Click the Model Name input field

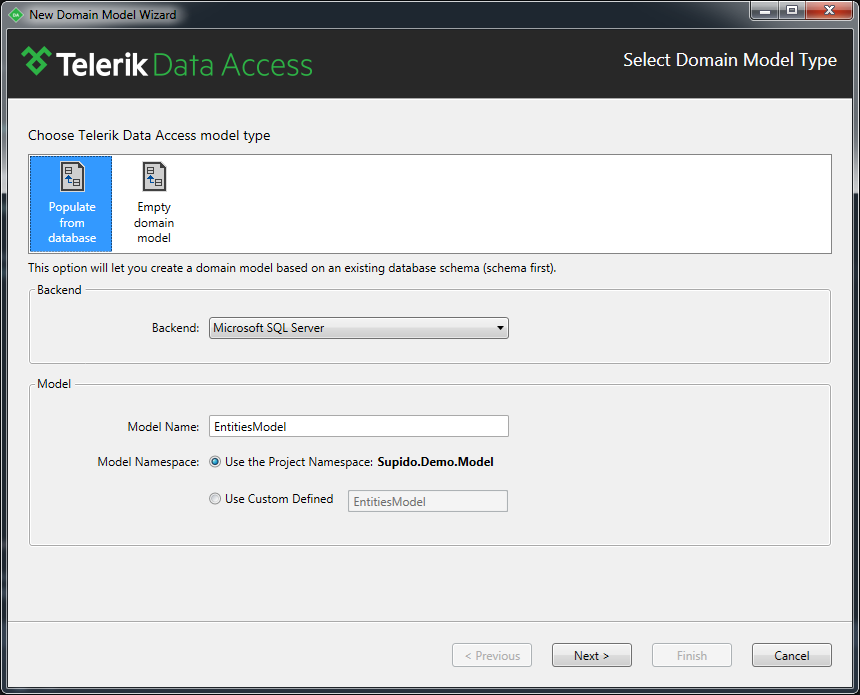pyautogui.click(x=359, y=426)
